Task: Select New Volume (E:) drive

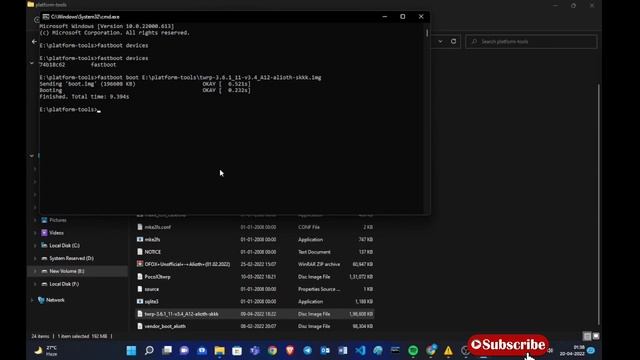Action: [x=67, y=271]
